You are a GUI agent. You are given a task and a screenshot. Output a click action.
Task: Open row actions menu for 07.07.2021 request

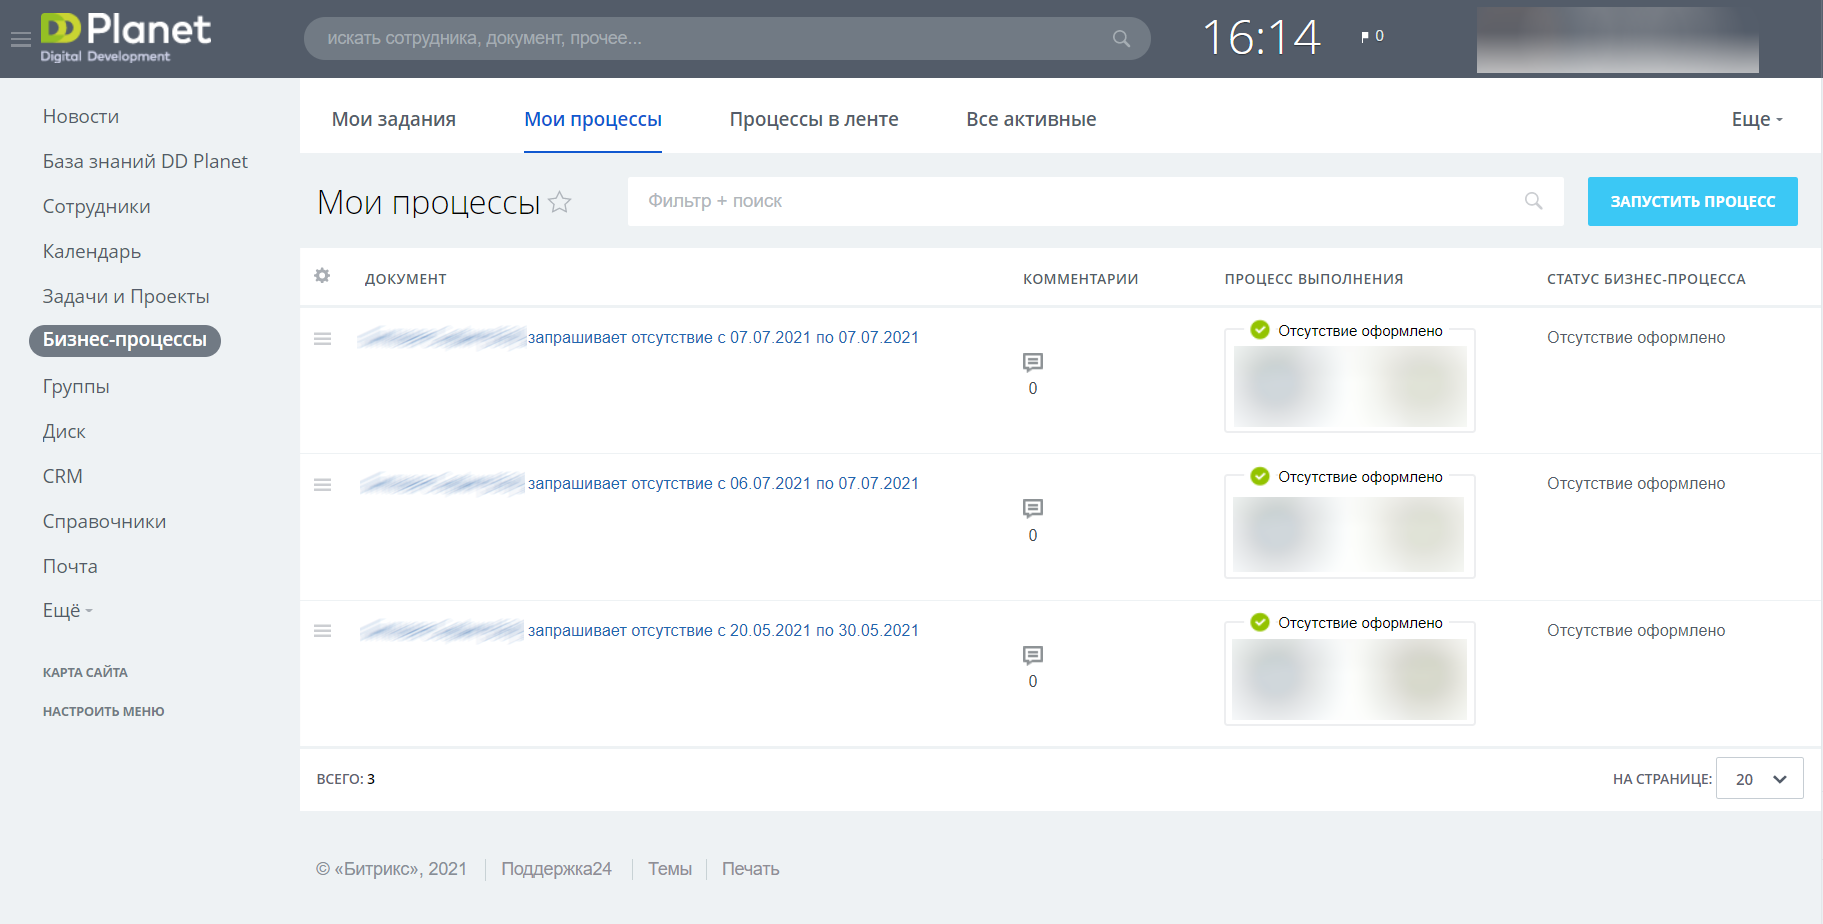322,339
